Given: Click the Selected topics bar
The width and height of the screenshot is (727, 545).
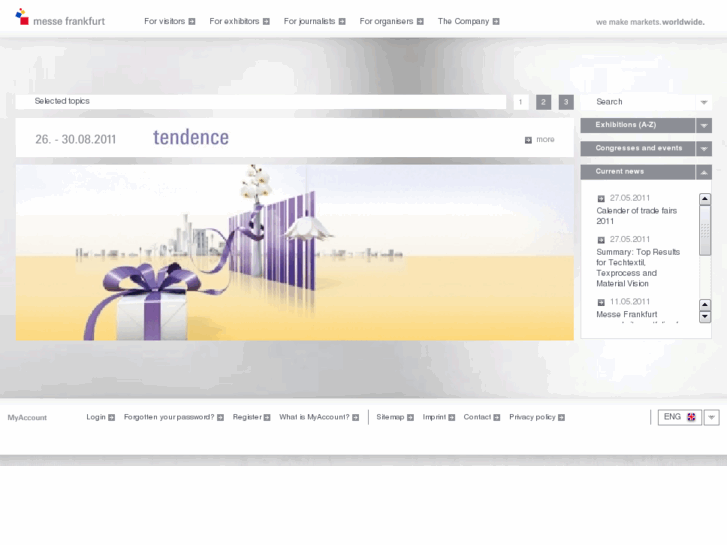Looking at the screenshot, I should pyautogui.click(x=261, y=102).
